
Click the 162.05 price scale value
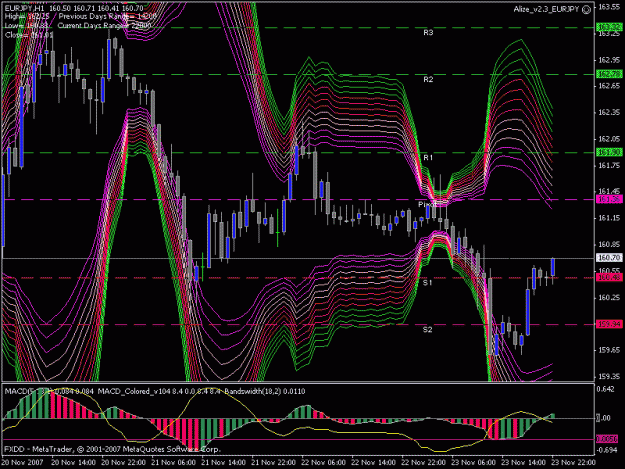click(x=609, y=139)
